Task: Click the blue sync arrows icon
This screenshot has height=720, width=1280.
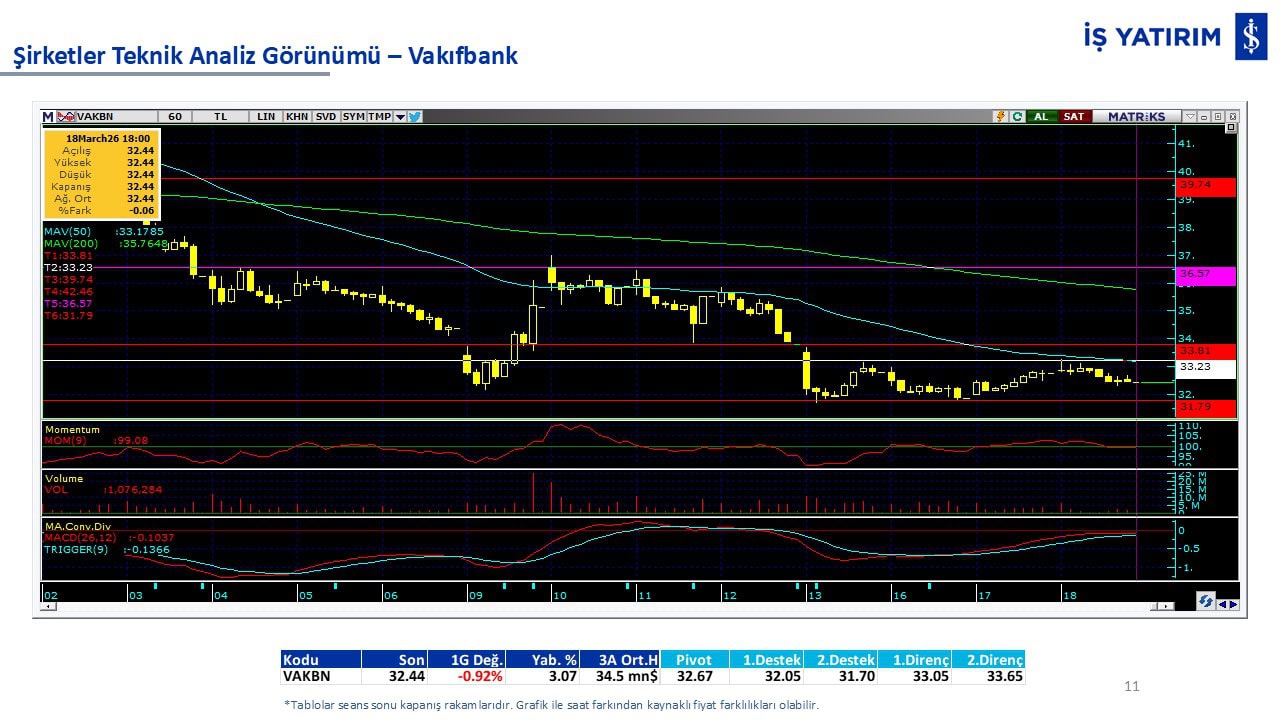Action: (1206, 601)
